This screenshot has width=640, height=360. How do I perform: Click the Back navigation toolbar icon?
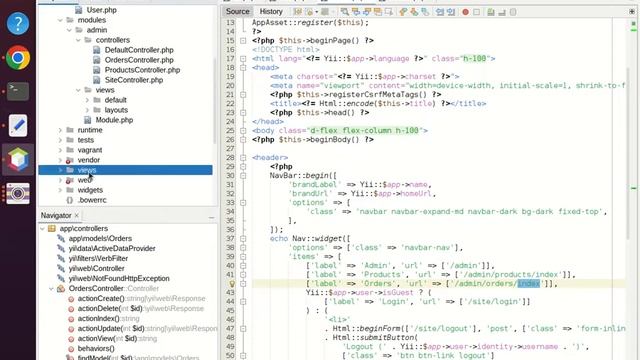coord(309,12)
